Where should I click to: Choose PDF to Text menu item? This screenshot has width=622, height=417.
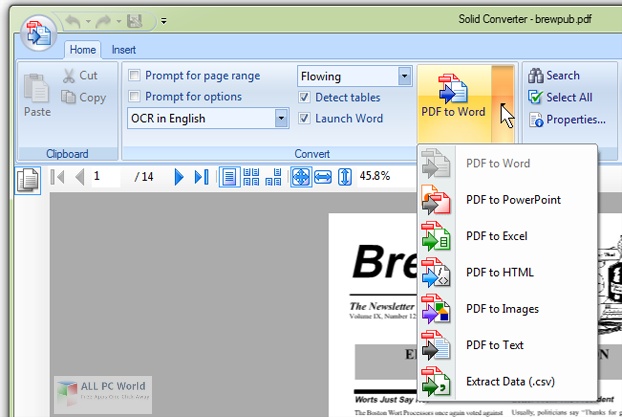507,345
